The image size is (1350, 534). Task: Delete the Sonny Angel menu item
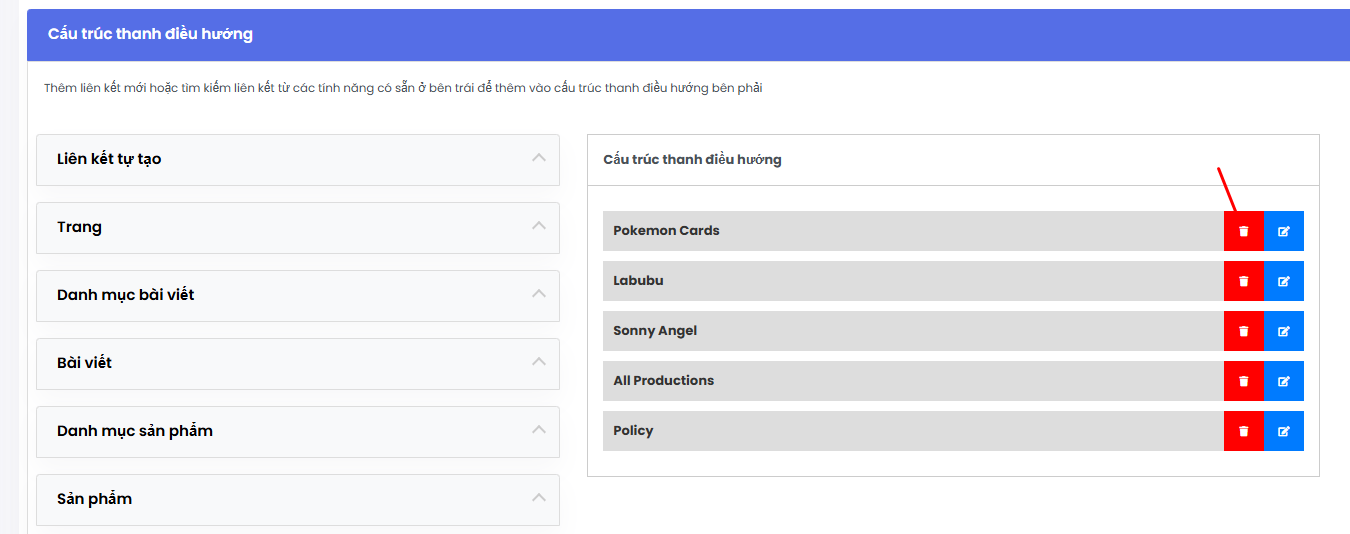tap(1244, 331)
